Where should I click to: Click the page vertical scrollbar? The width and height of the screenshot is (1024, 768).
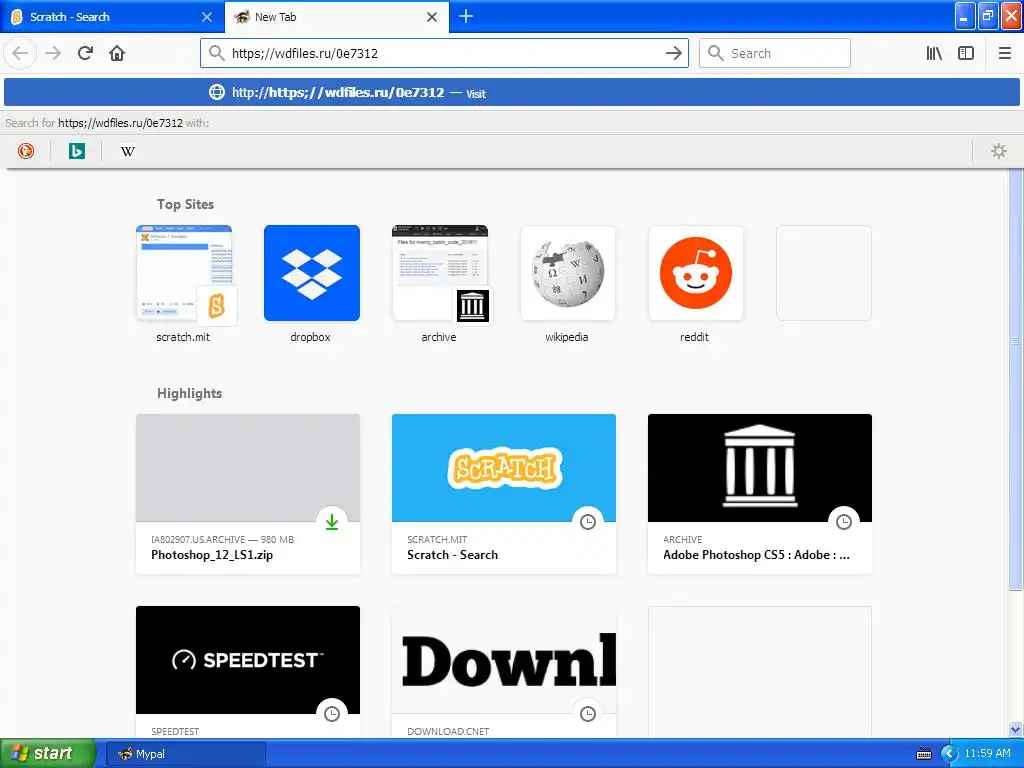[1015, 379]
